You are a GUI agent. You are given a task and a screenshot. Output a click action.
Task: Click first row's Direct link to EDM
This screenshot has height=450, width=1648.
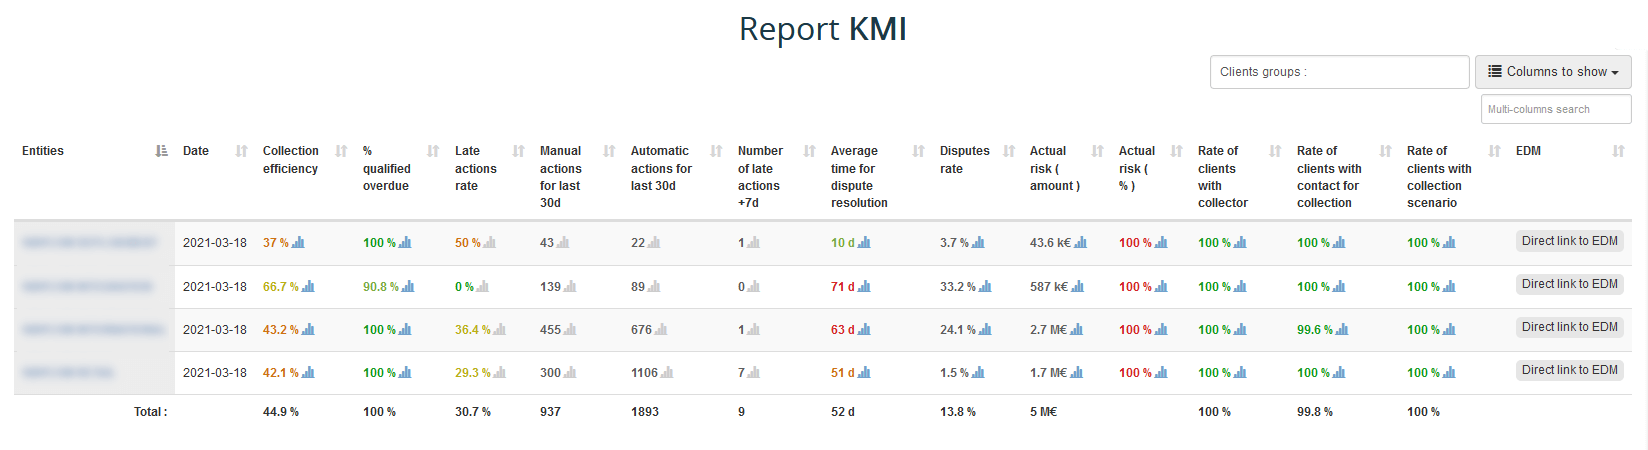pyautogui.click(x=1569, y=241)
